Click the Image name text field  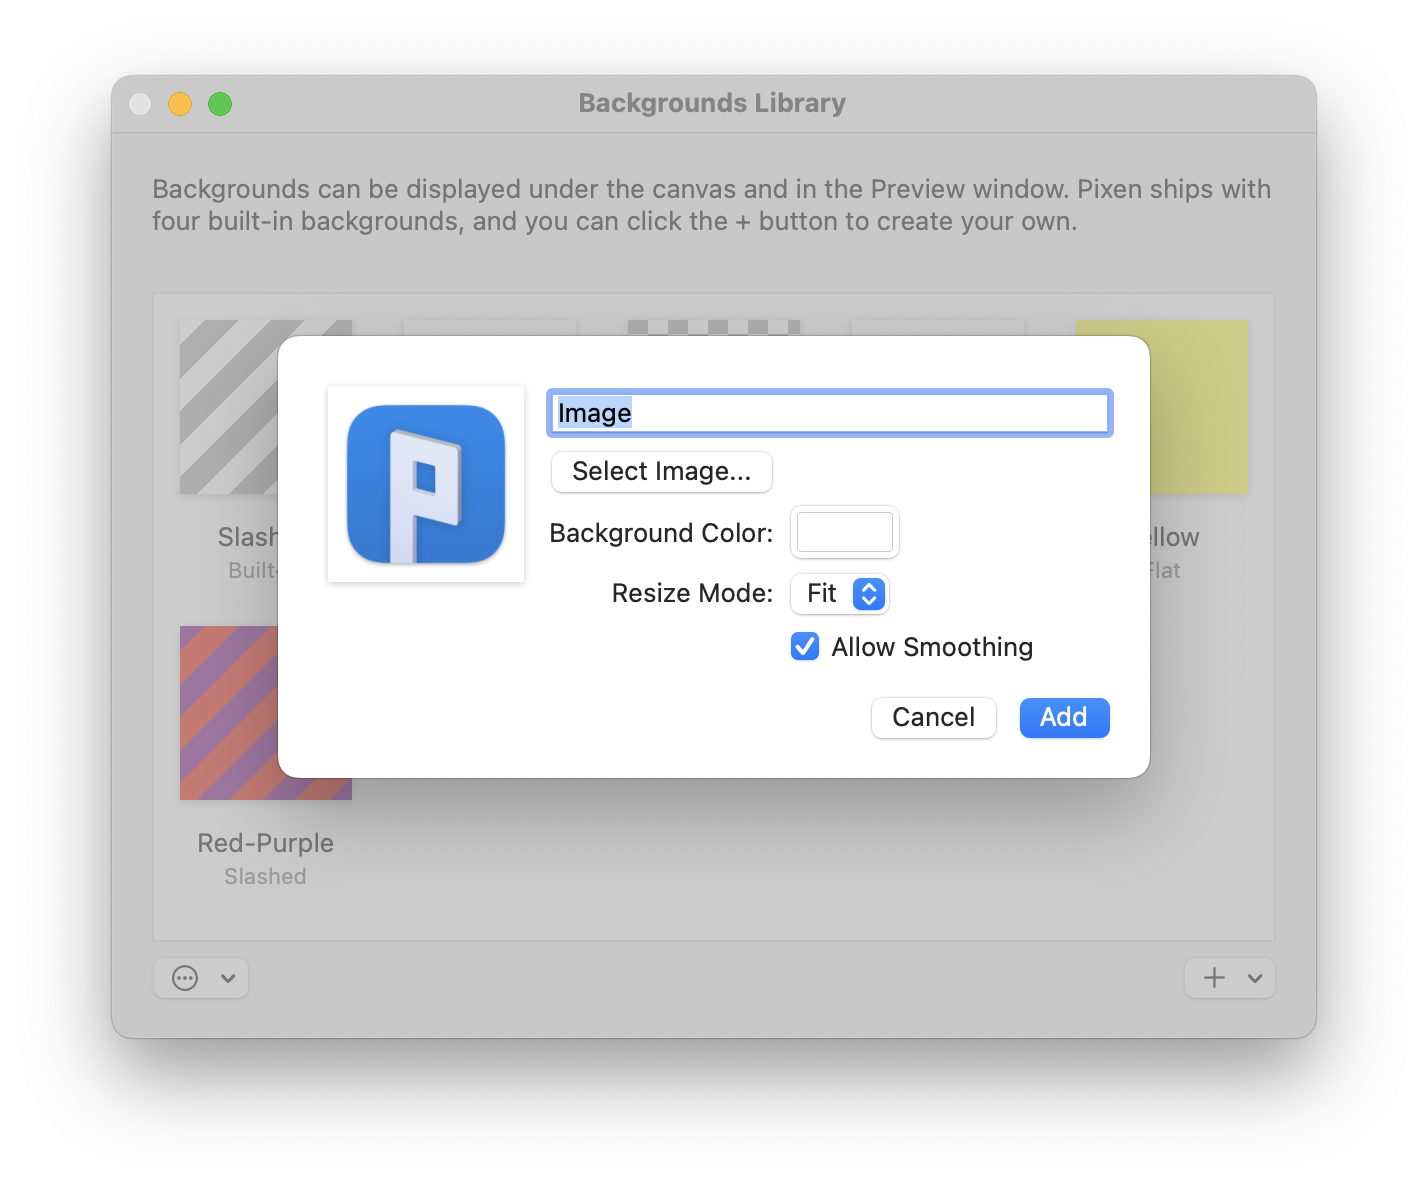pos(829,413)
